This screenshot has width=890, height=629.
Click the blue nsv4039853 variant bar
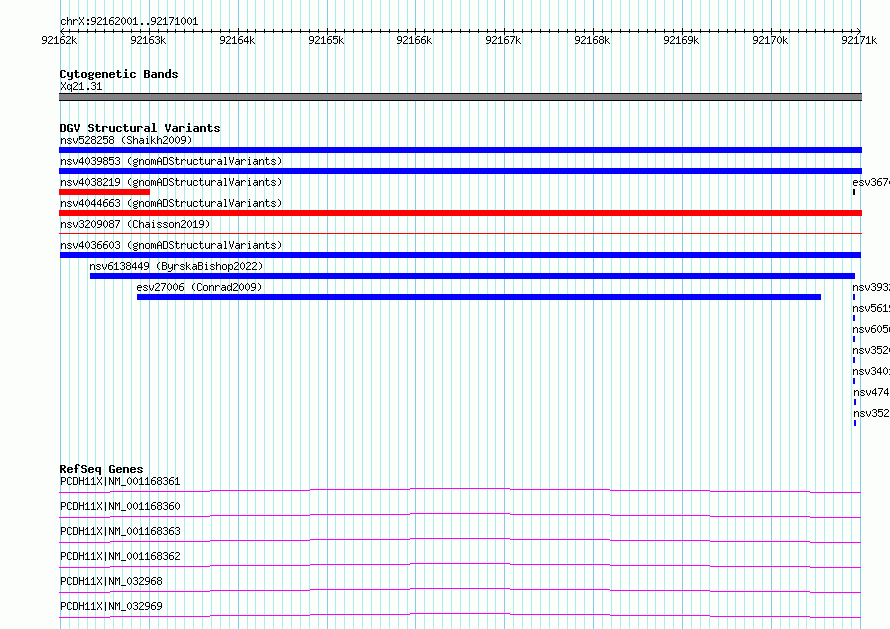click(x=460, y=171)
